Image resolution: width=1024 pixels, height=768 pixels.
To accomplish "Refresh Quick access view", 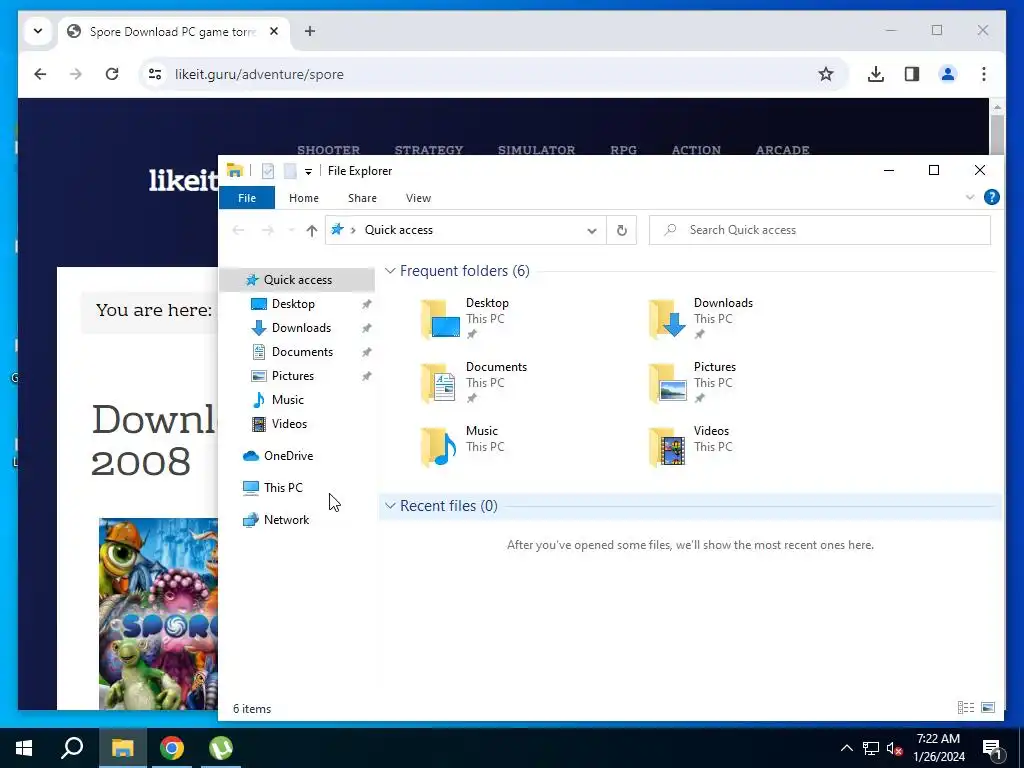I will [622, 230].
